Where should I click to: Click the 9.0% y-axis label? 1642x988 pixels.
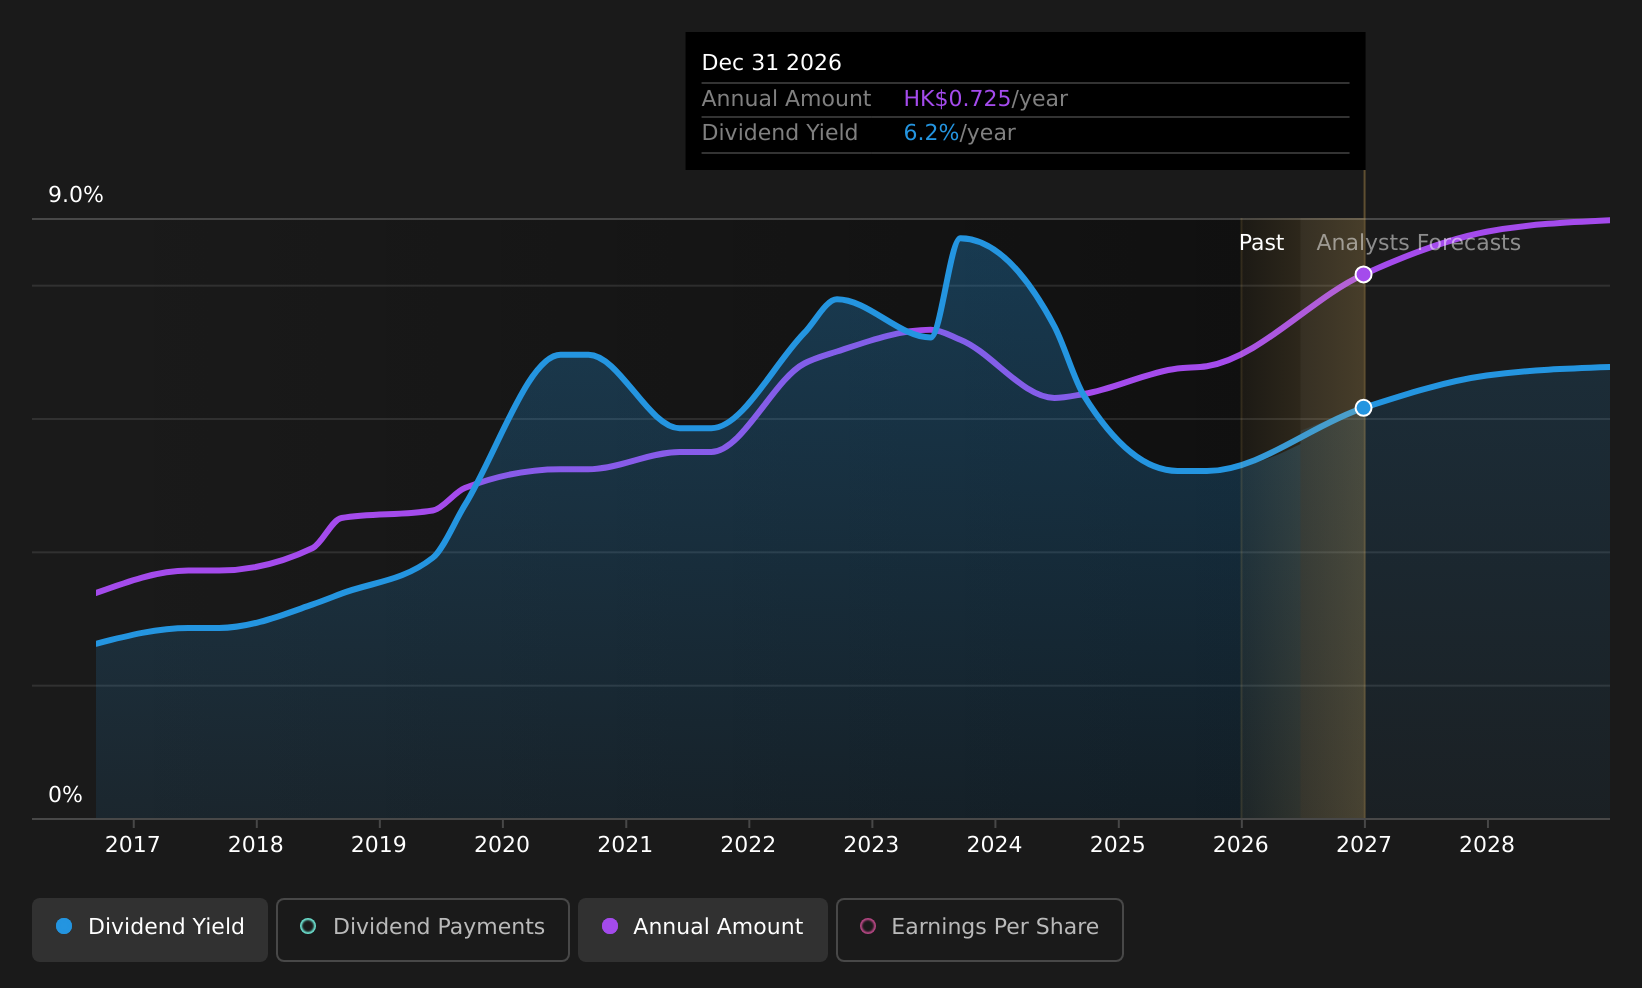76,195
